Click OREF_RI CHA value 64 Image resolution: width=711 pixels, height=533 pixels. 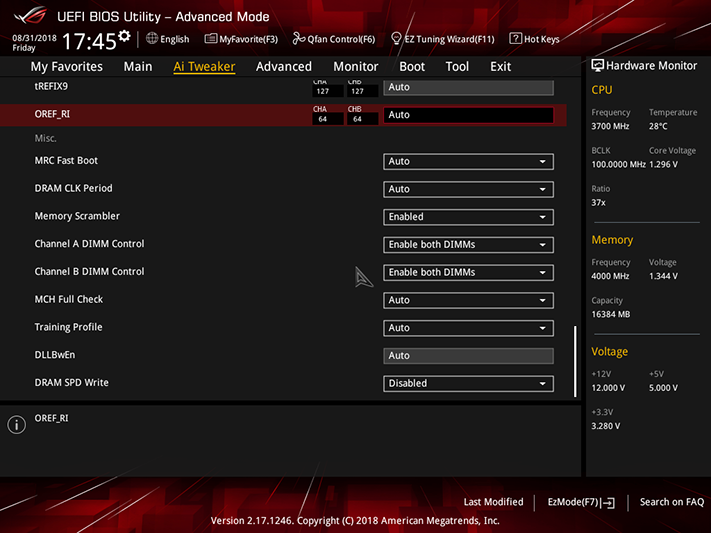[327, 119]
